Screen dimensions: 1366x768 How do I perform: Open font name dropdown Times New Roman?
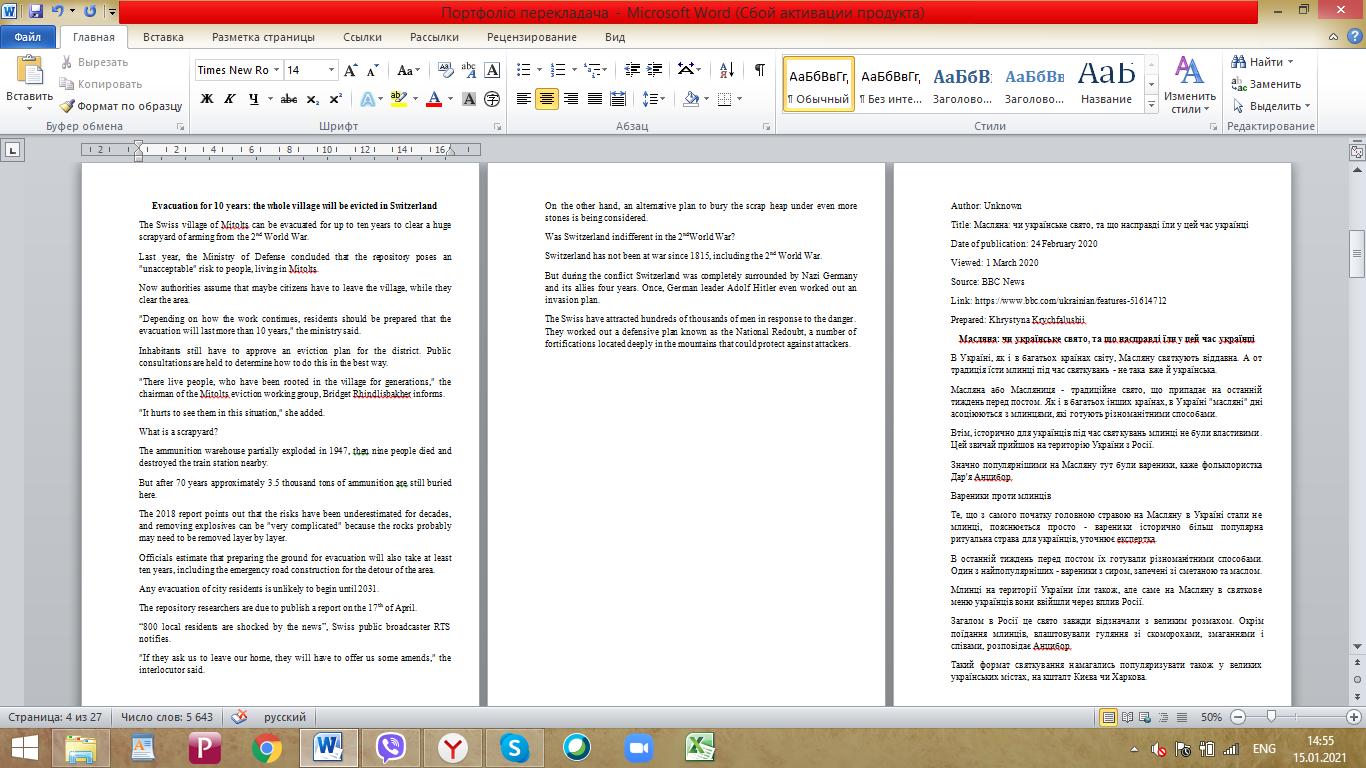coord(275,70)
